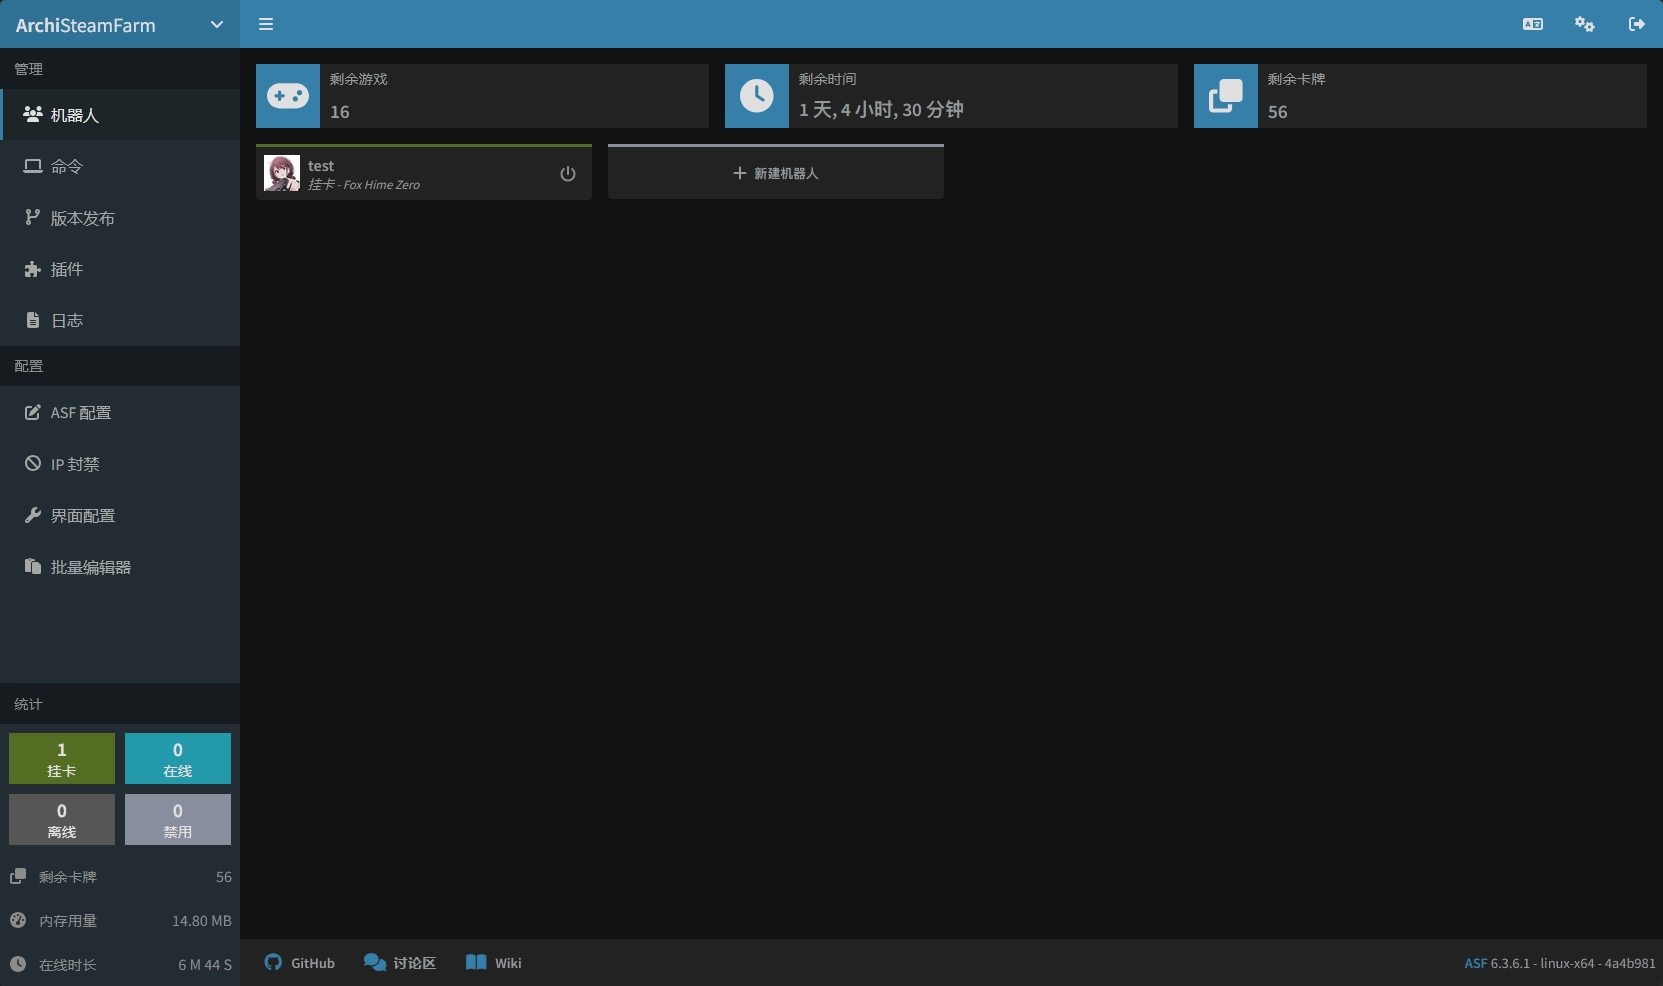This screenshot has width=1663, height=986.
Task: Click the clock icon beside 在线时长
Action: (18, 964)
